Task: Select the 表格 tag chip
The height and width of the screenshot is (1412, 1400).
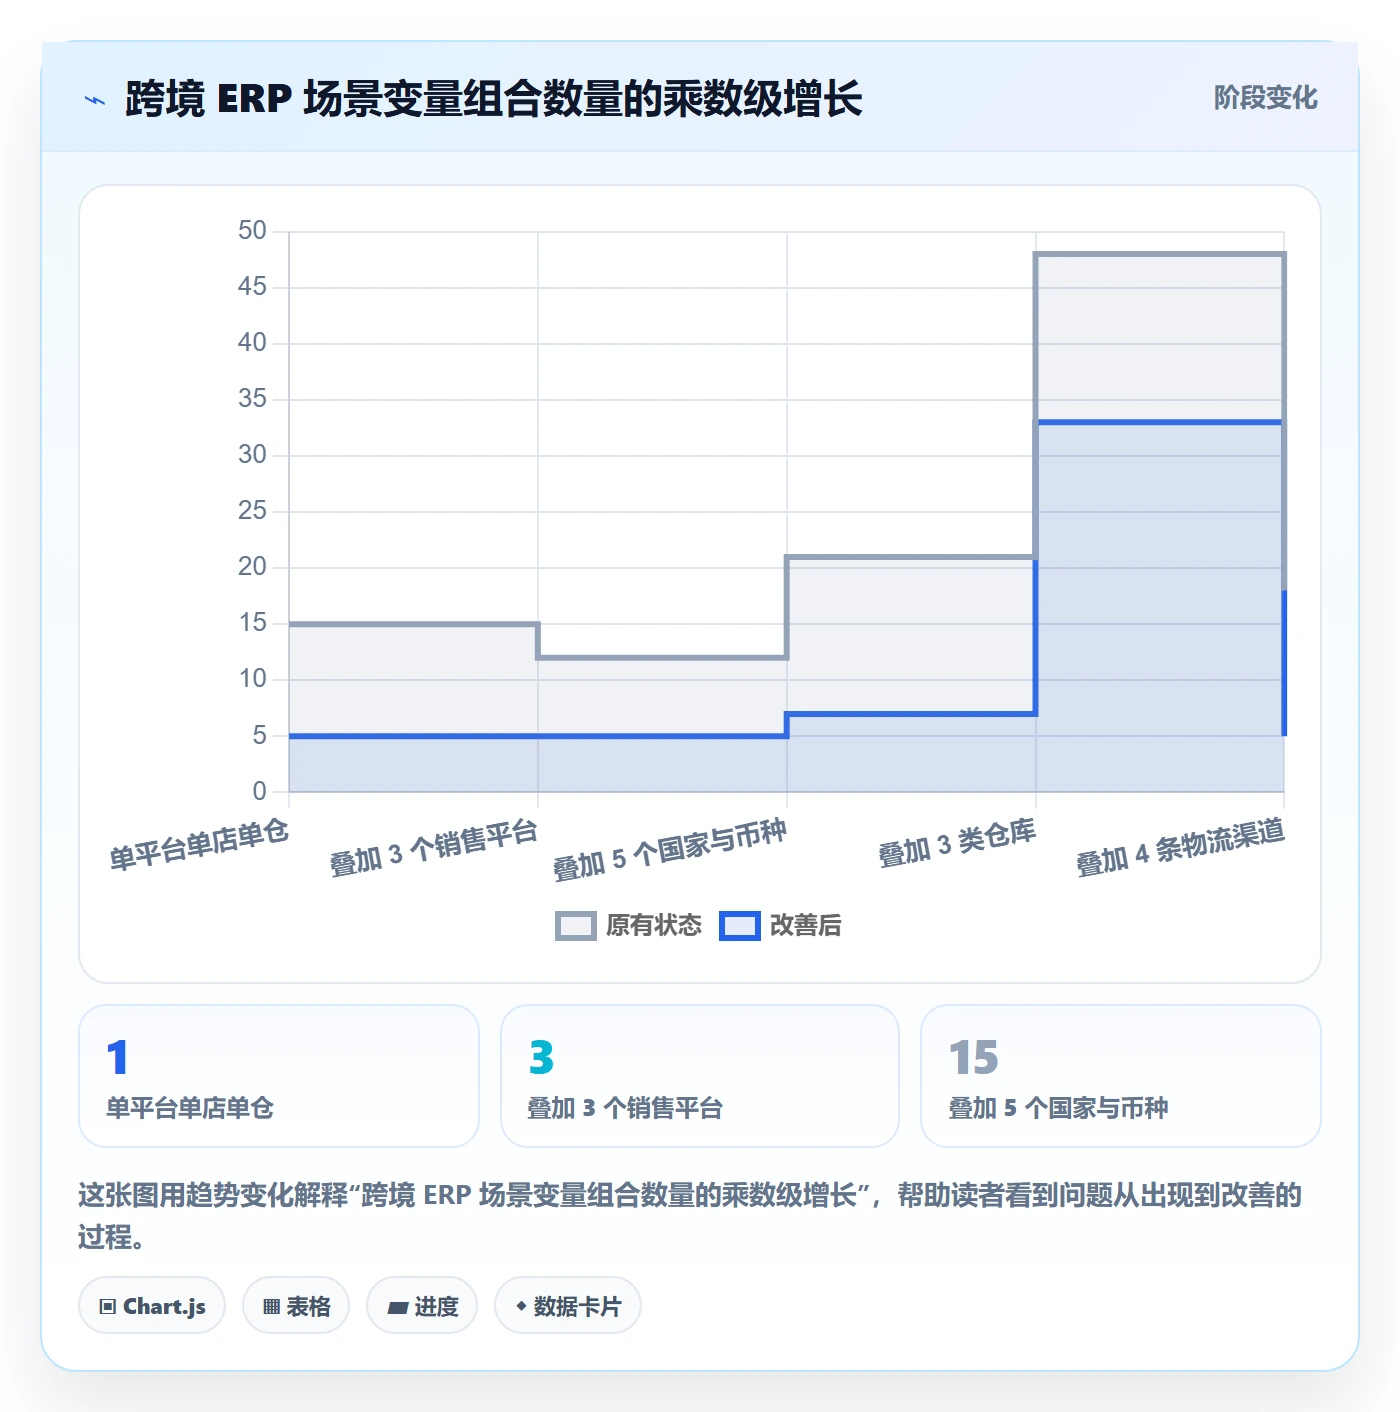Action: (x=296, y=1306)
